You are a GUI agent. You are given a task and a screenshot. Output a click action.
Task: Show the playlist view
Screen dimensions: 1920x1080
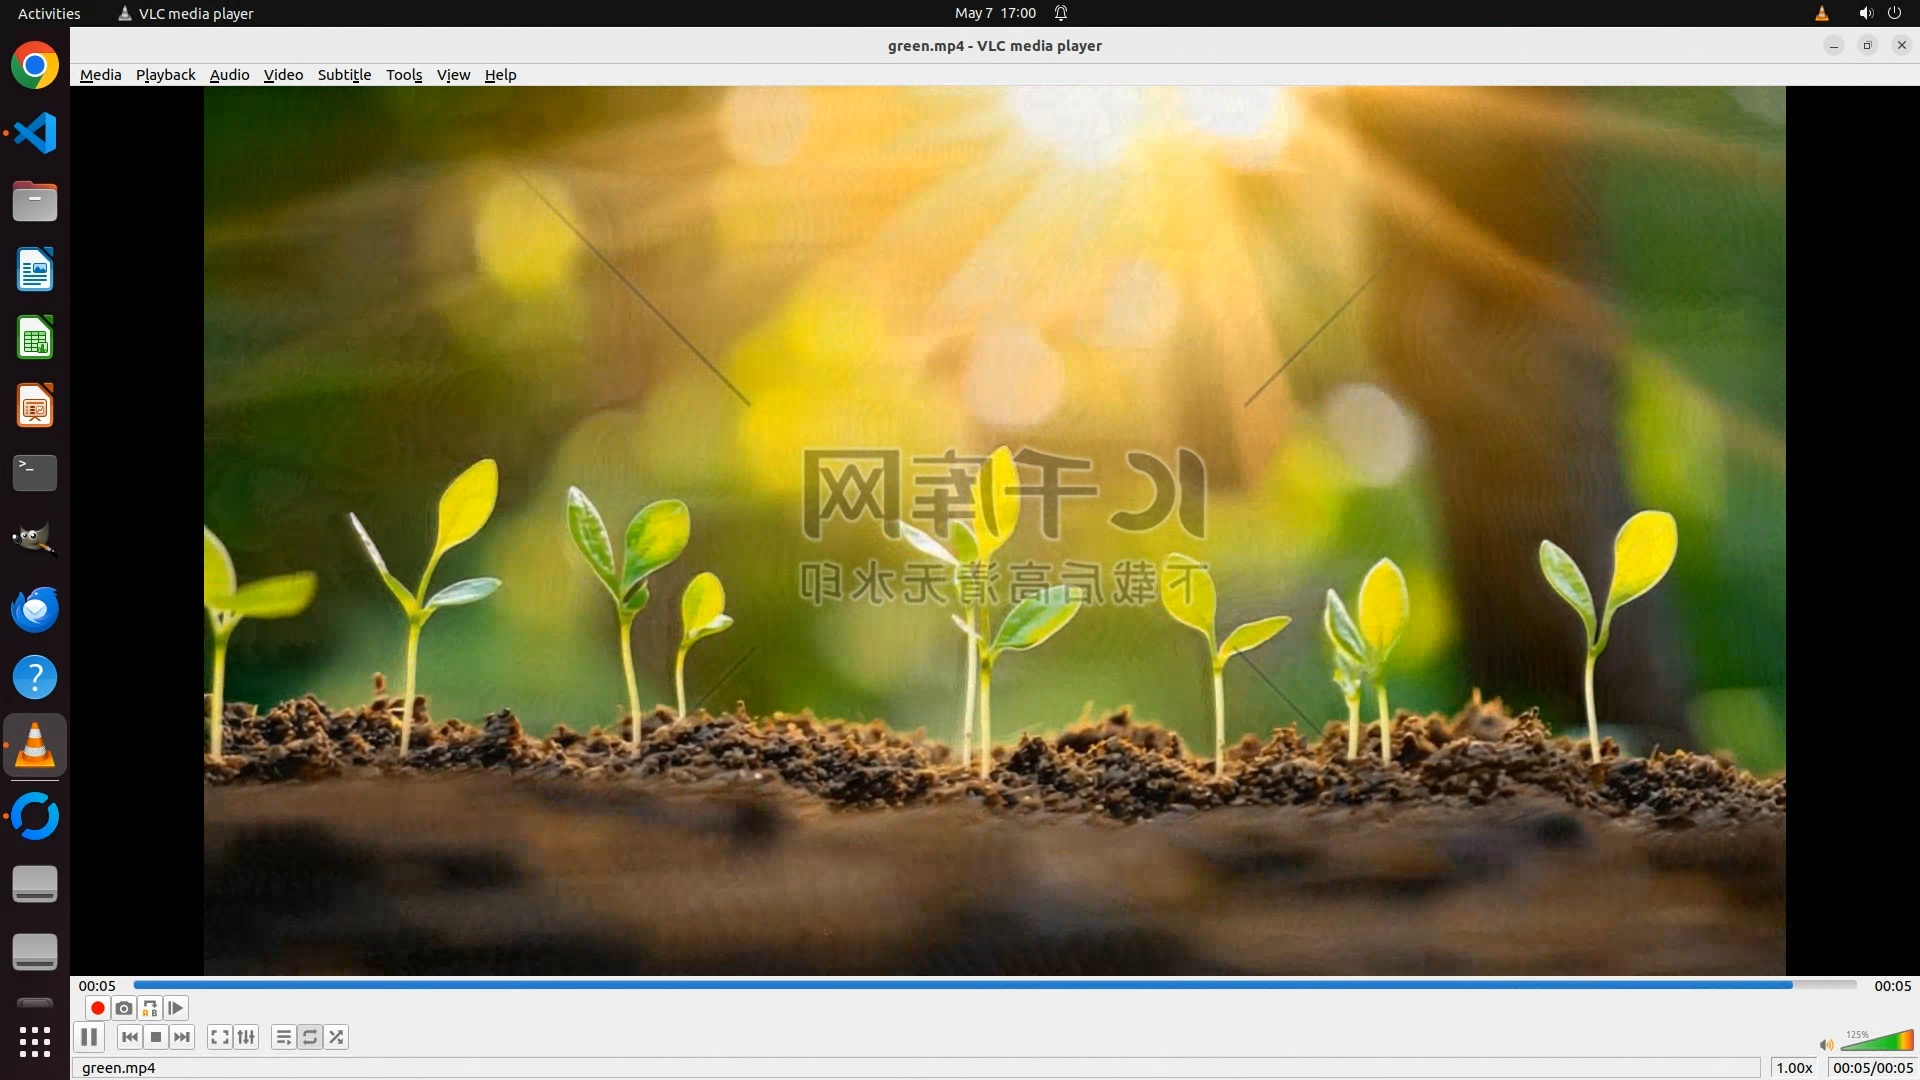tap(284, 1037)
